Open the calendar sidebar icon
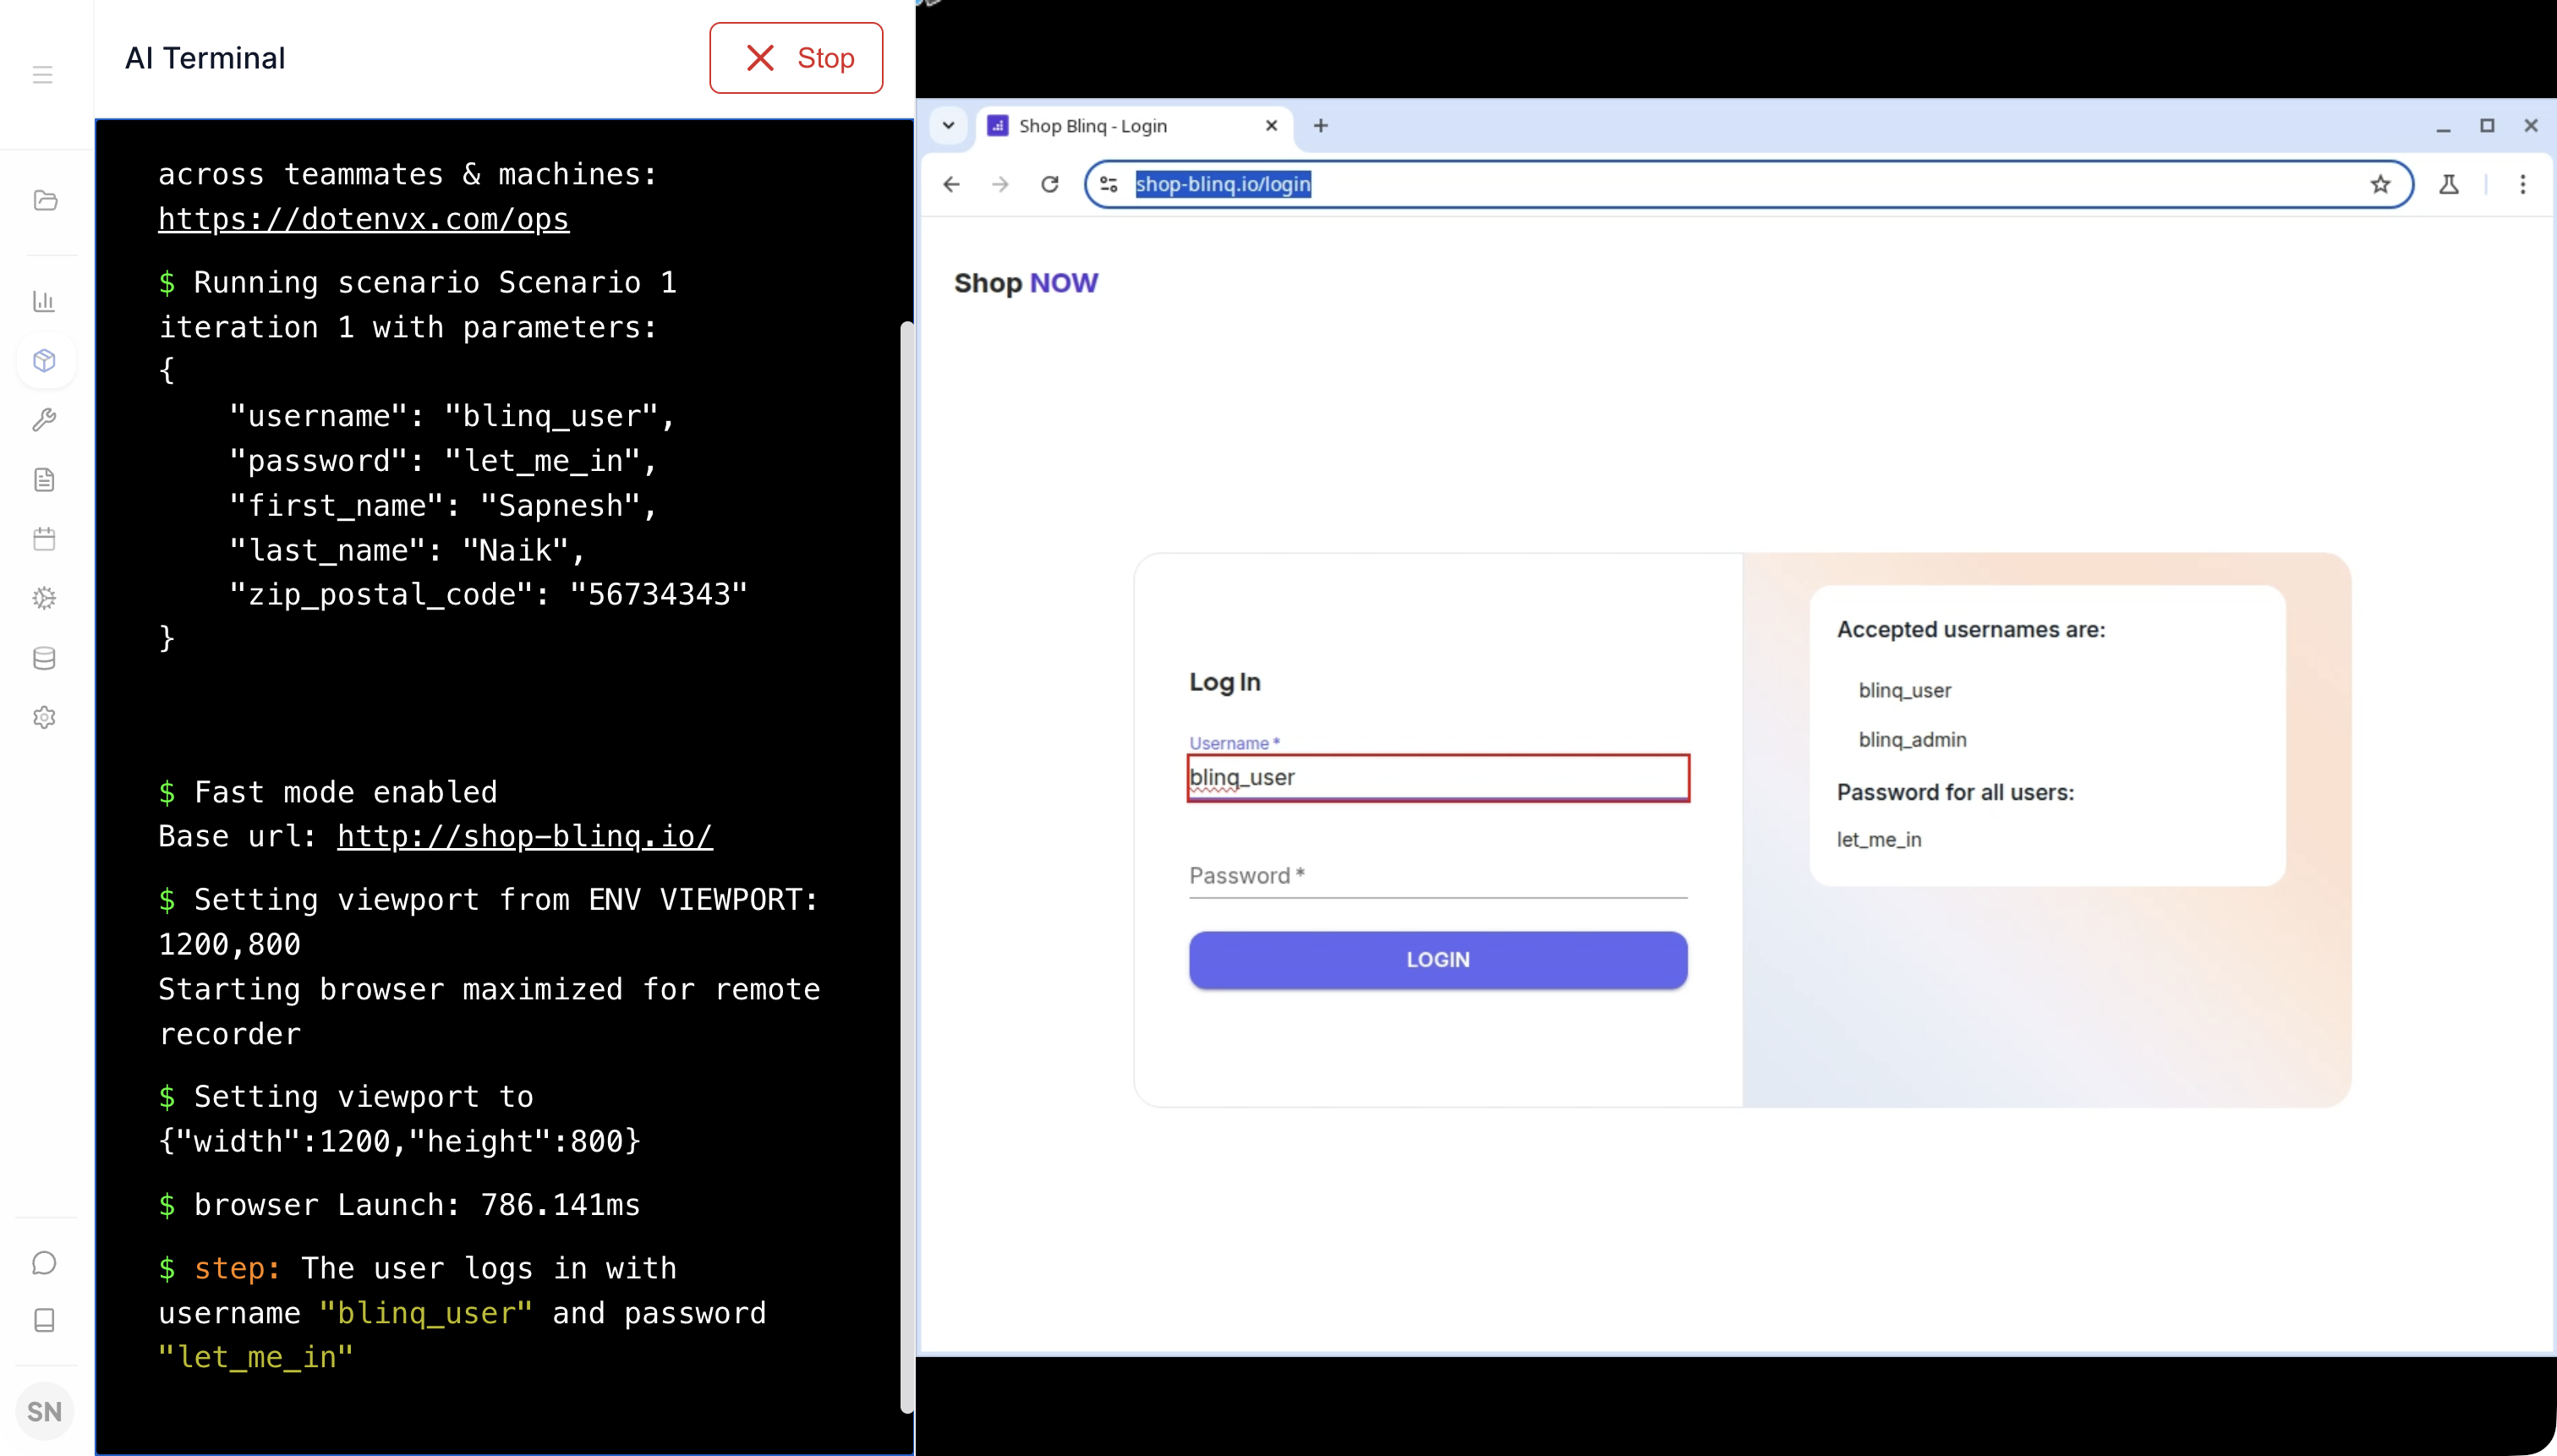Image resolution: width=2557 pixels, height=1456 pixels. tap(44, 539)
